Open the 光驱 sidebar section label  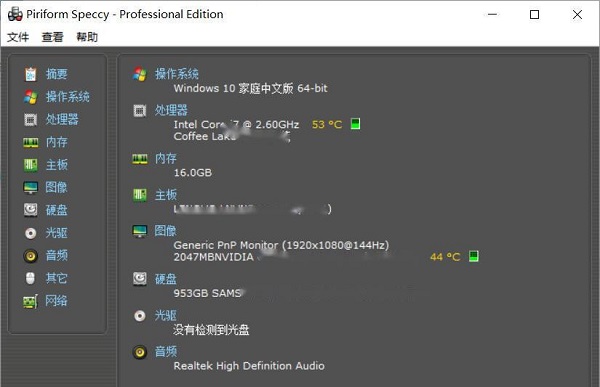pos(57,233)
